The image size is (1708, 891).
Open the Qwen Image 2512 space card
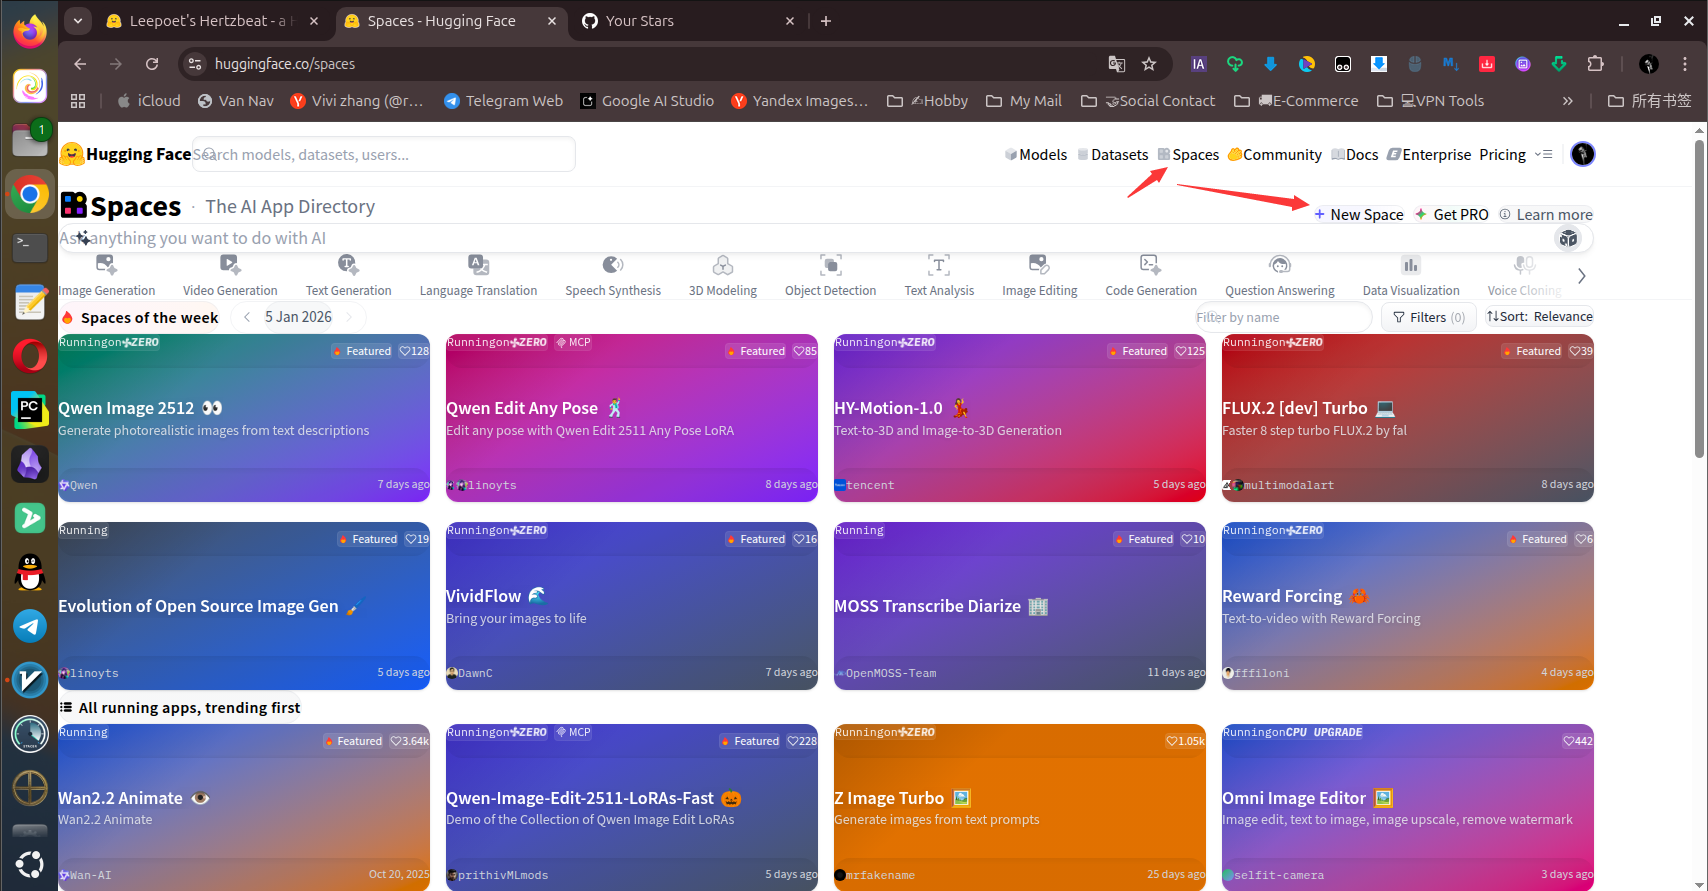point(244,418)
